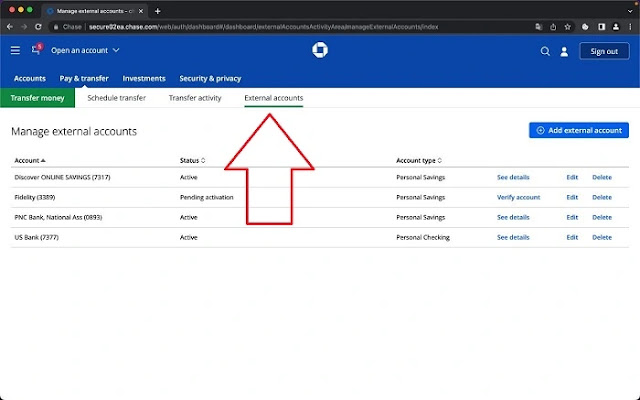Bookmark this page with star icon
640x400 pixels.
tap(567, 27)
